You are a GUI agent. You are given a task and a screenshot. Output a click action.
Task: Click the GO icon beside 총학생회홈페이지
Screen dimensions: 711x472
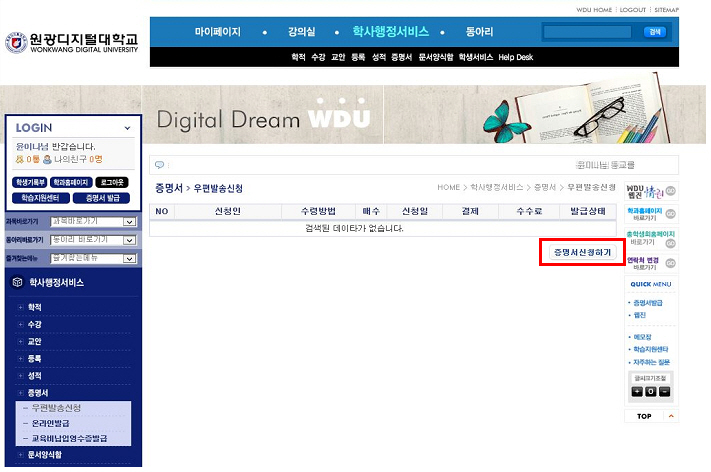[671, 238]
